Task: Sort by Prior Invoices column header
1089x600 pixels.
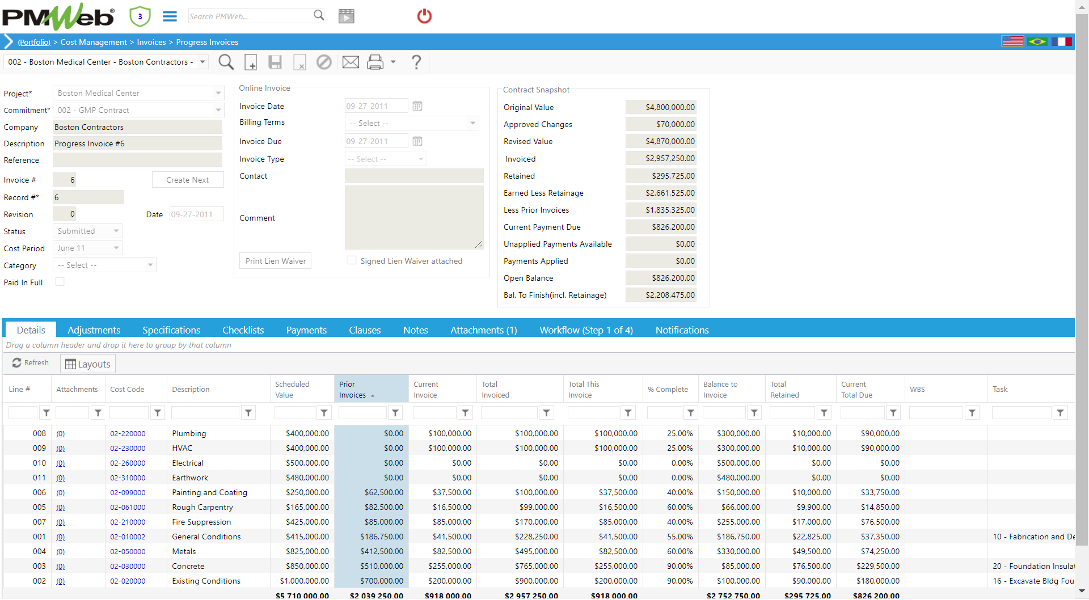Action: (x=352, y=390)
